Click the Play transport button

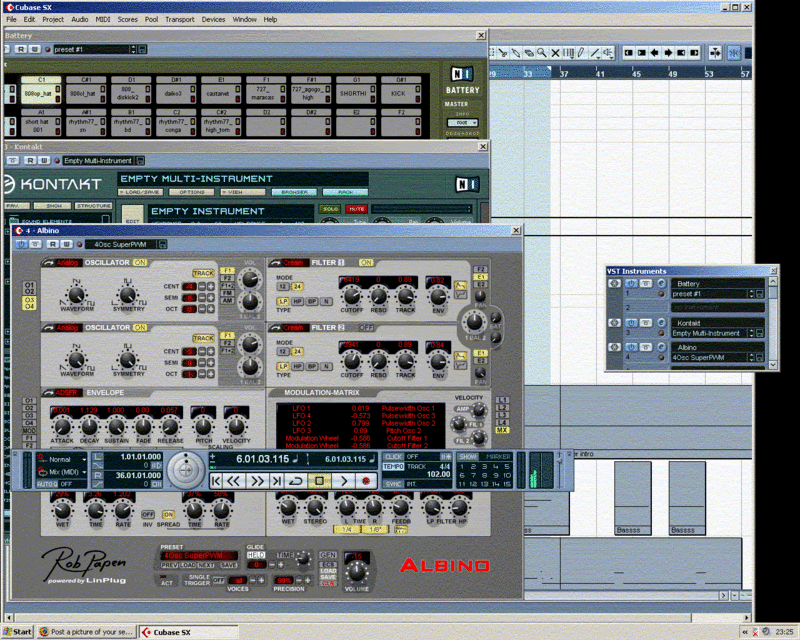point(344,481)
